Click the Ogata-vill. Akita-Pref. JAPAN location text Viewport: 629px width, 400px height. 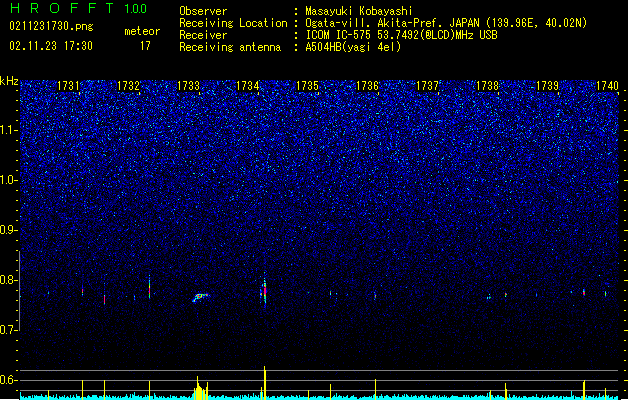pos(446,23)
